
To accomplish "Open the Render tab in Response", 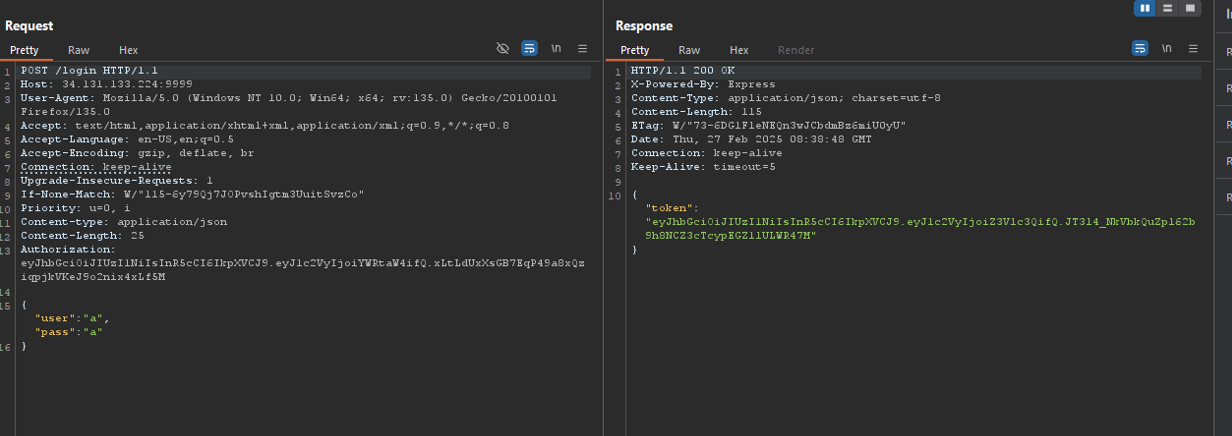I will coord(796,50).
